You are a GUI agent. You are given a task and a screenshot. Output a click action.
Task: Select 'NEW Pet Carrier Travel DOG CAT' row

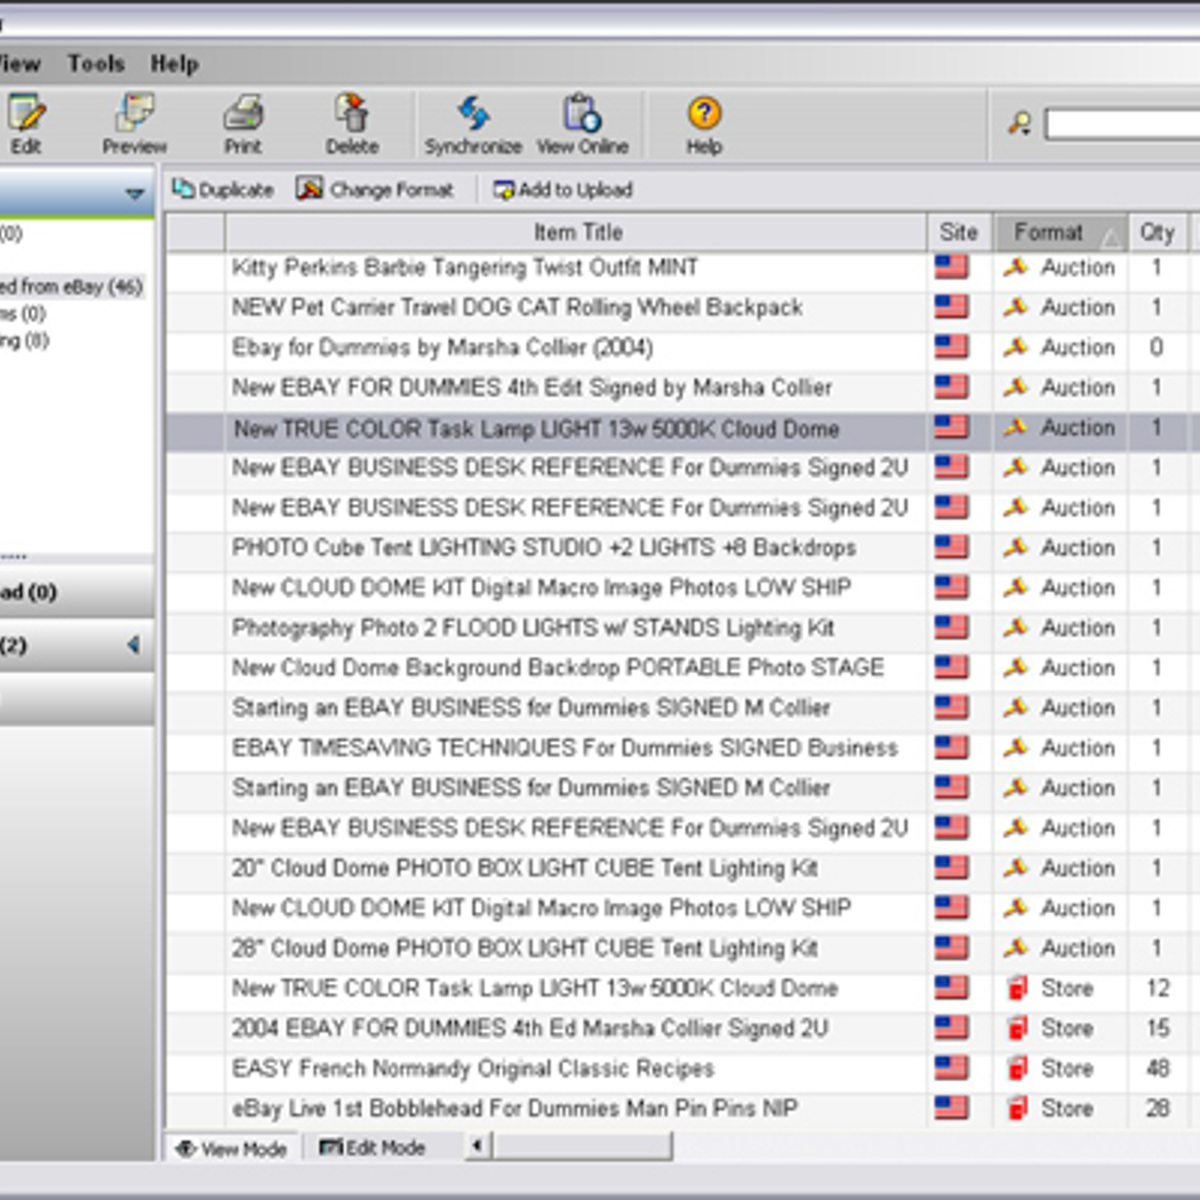pyautogui.click(x=576, y=307)
